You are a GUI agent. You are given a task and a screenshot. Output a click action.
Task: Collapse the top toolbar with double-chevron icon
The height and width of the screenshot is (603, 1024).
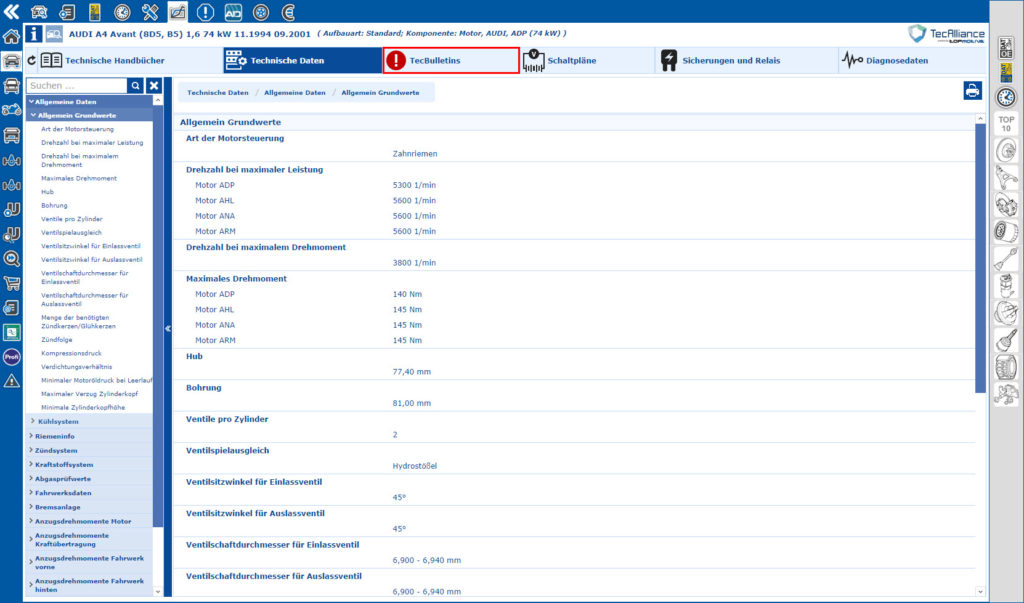[11, 11]
